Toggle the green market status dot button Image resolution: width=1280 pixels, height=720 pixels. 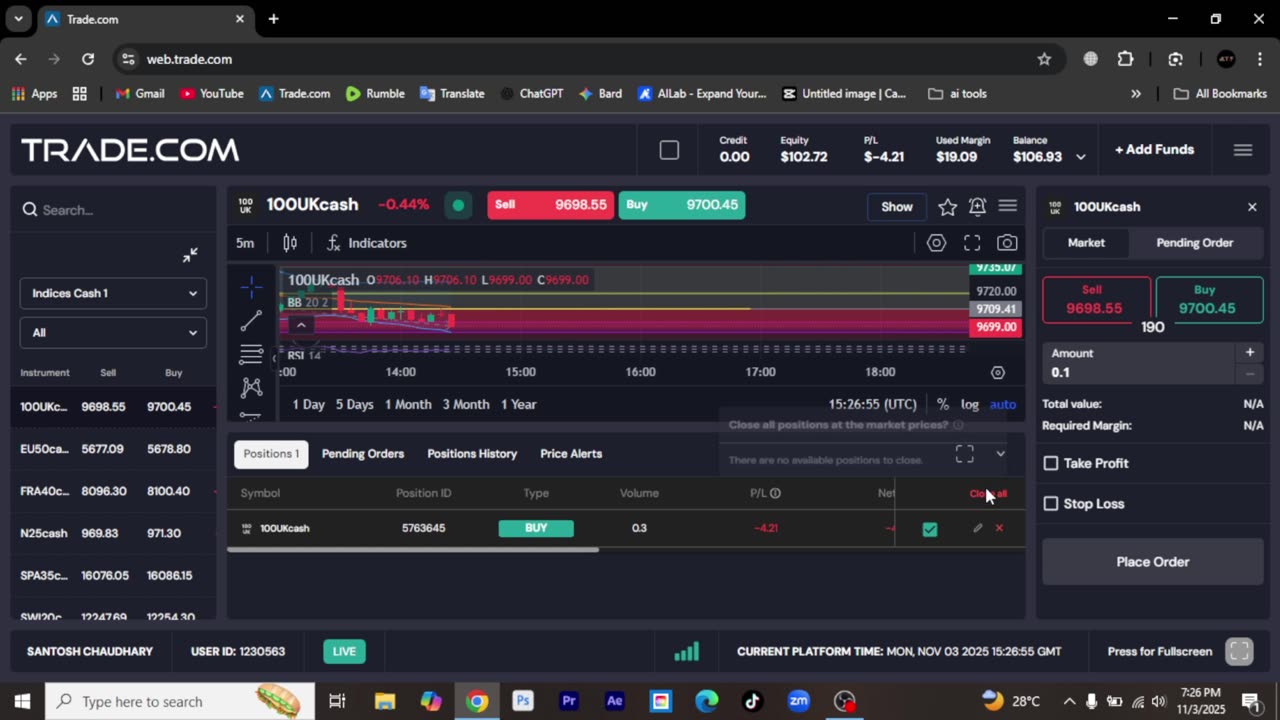click(x=458, y=205)
